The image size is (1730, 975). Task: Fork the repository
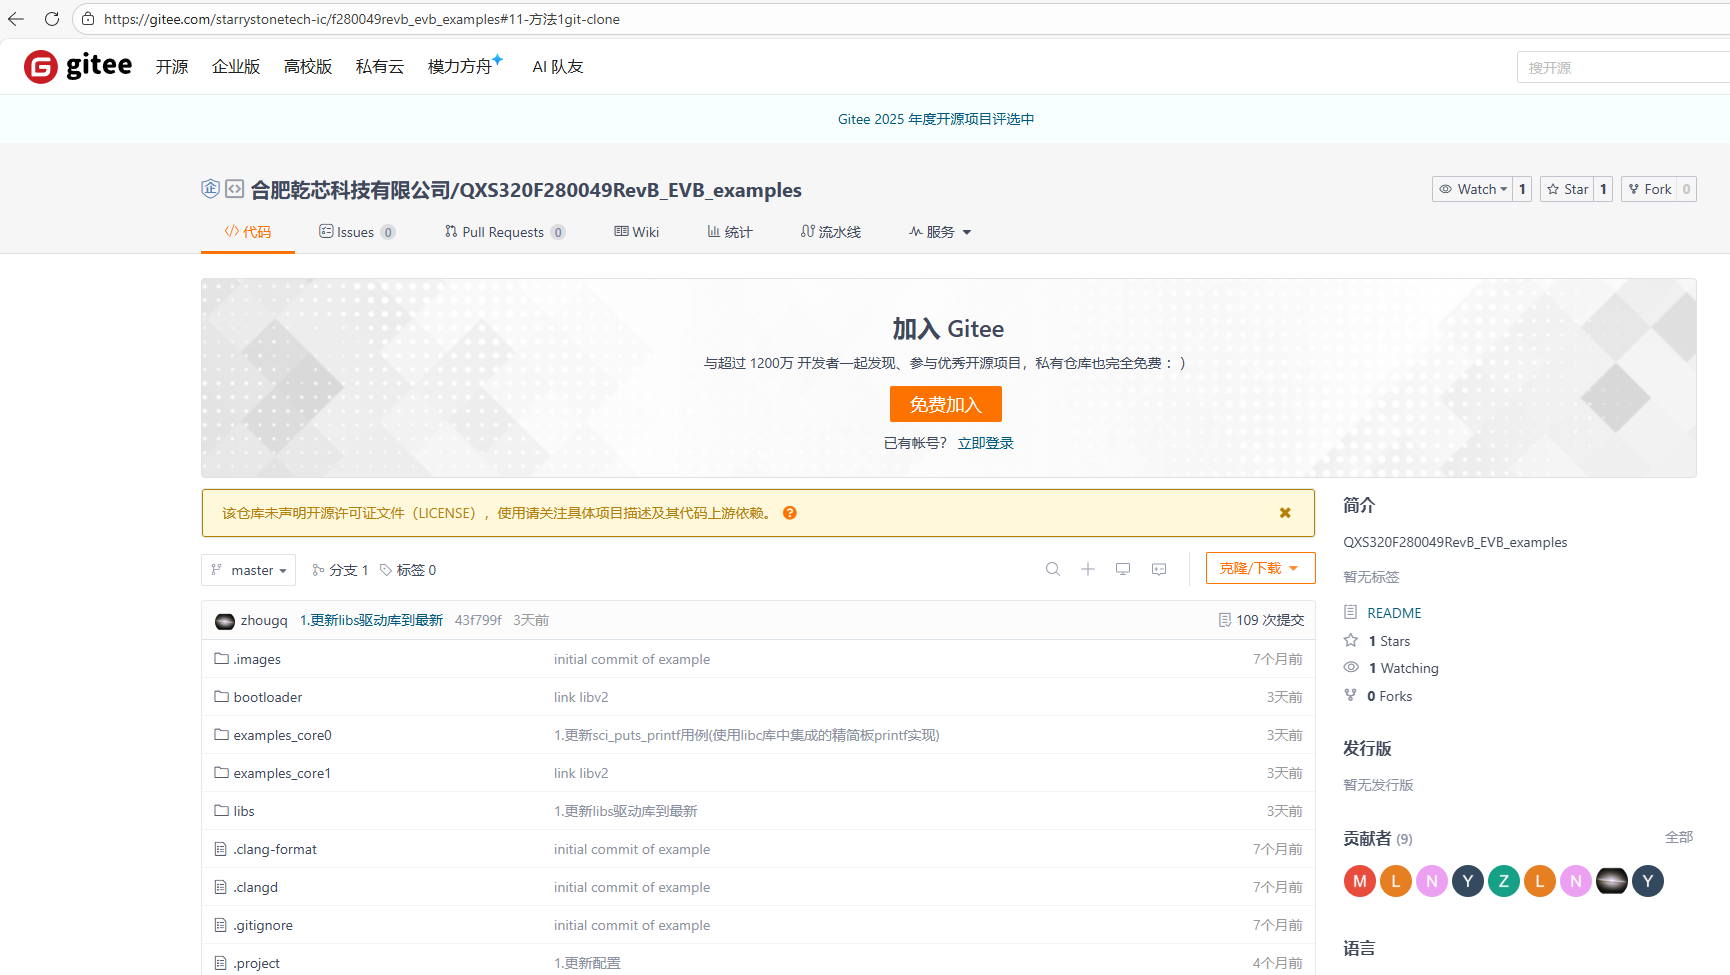pos(1649,189)
